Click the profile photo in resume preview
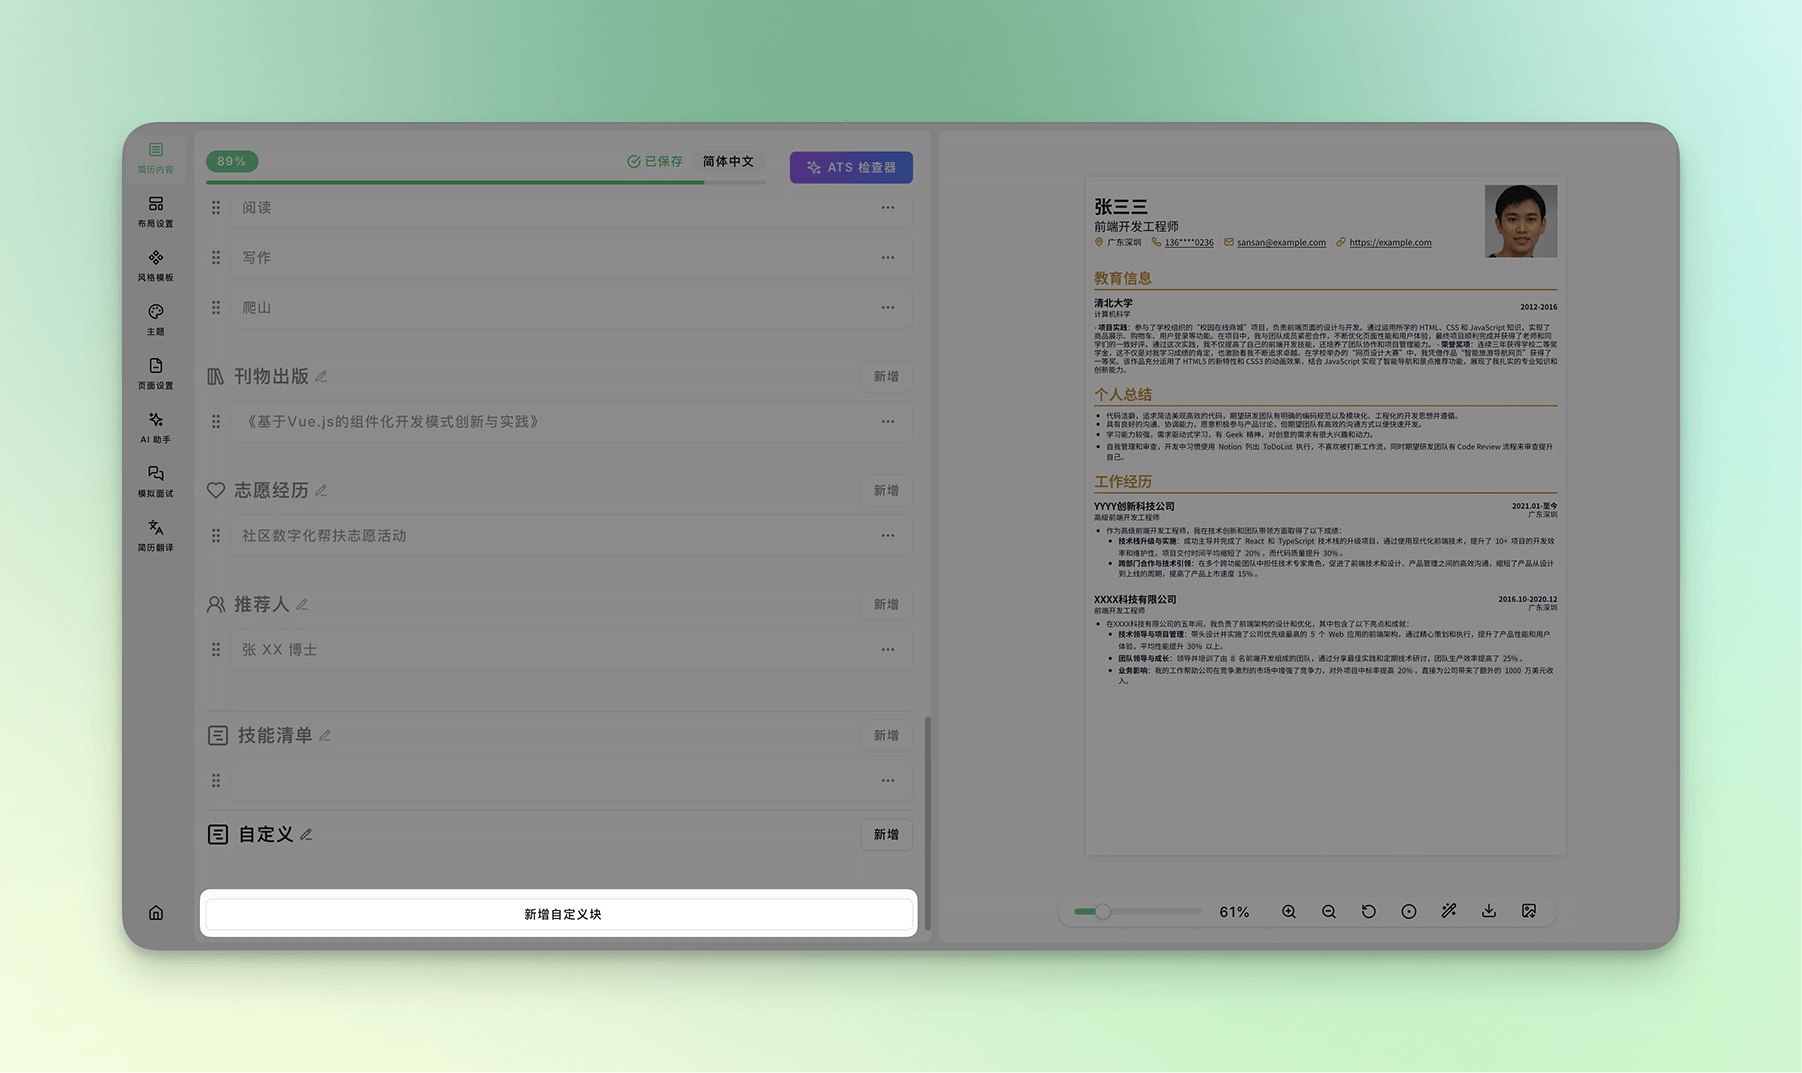This screenshot has height=1073, width=1802. pos(1521,221)
